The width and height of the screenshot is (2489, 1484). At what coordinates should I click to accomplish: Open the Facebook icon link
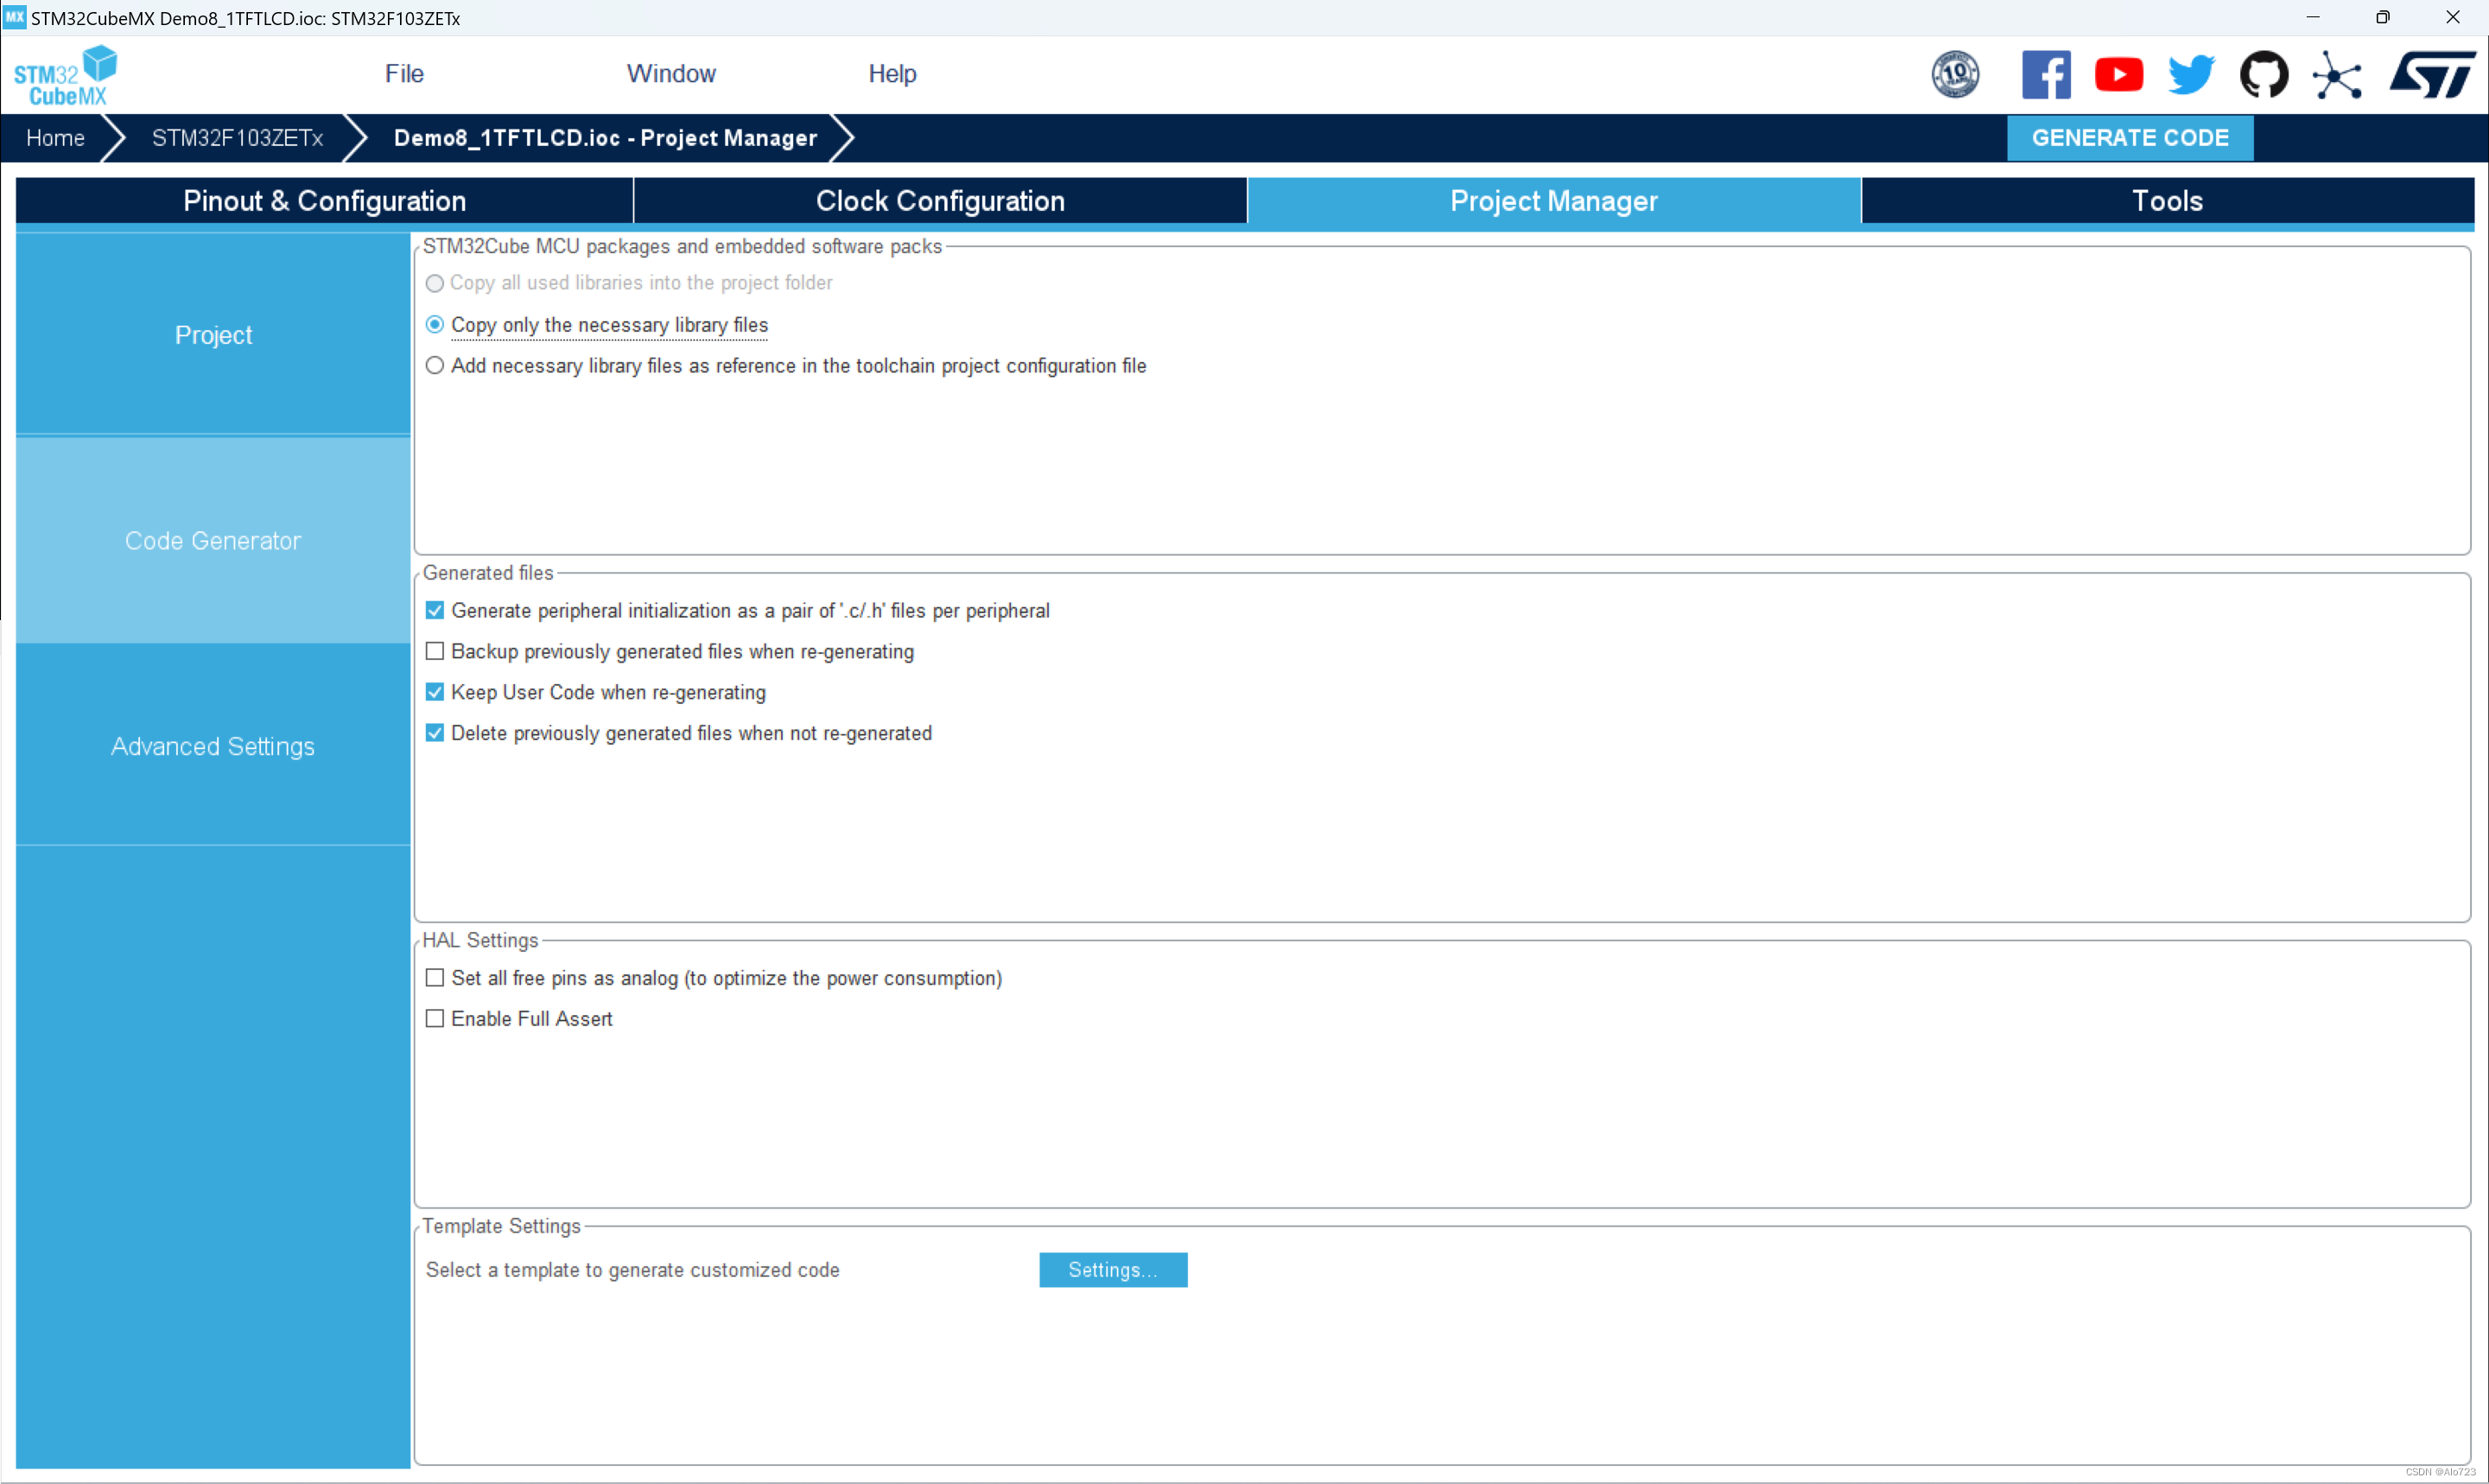point(2045,75)
